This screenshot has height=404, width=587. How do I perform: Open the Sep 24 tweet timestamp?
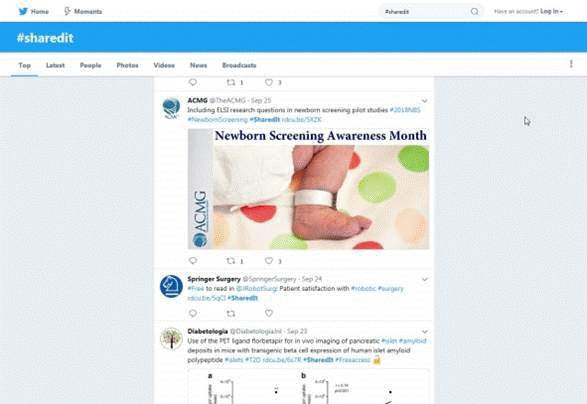(312, 279)
